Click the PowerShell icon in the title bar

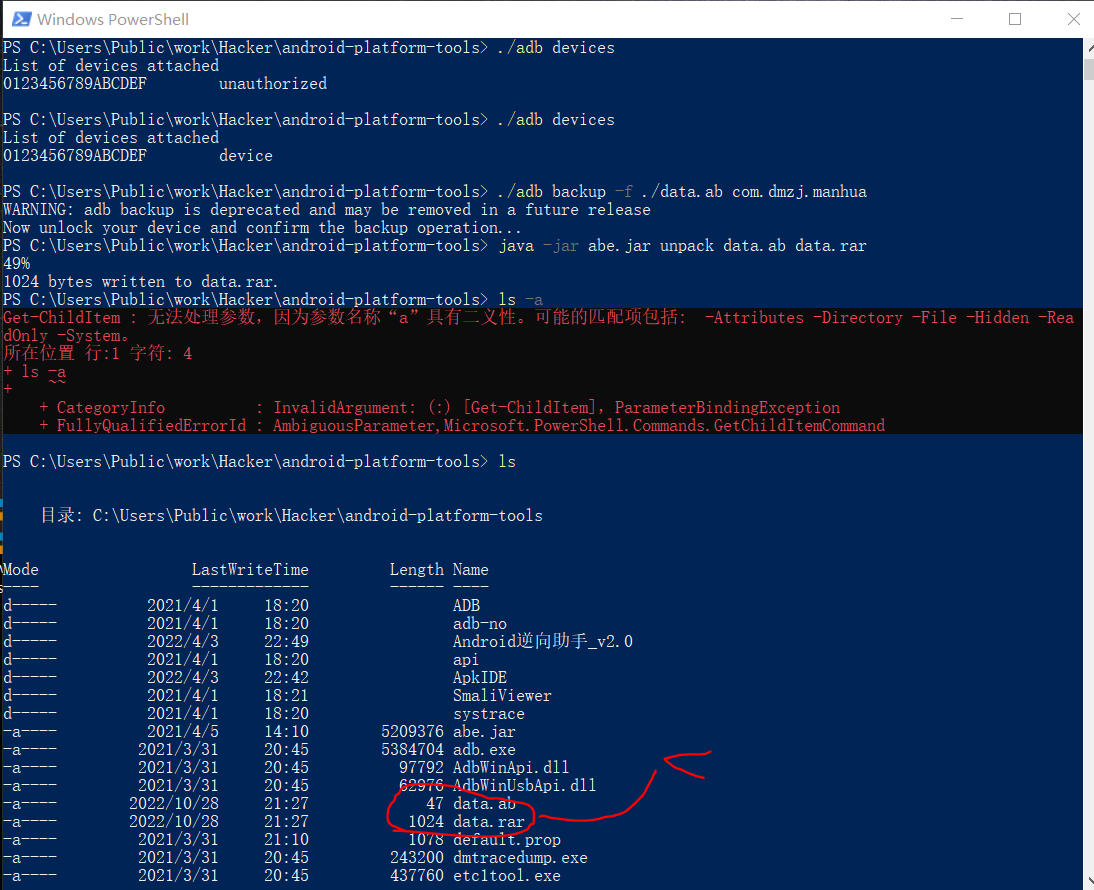tap(18, 19)
